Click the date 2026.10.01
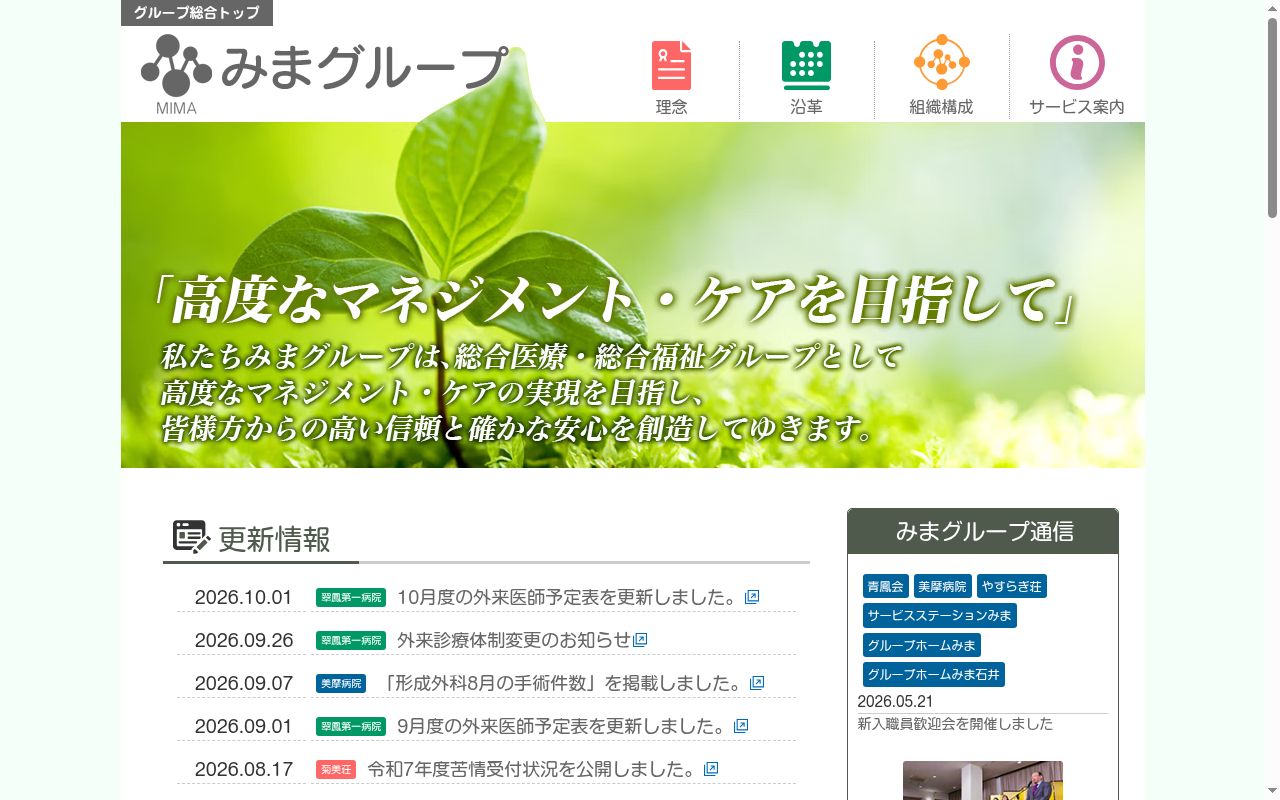This screenshot has height=800, width=1280. coord(244,597)
